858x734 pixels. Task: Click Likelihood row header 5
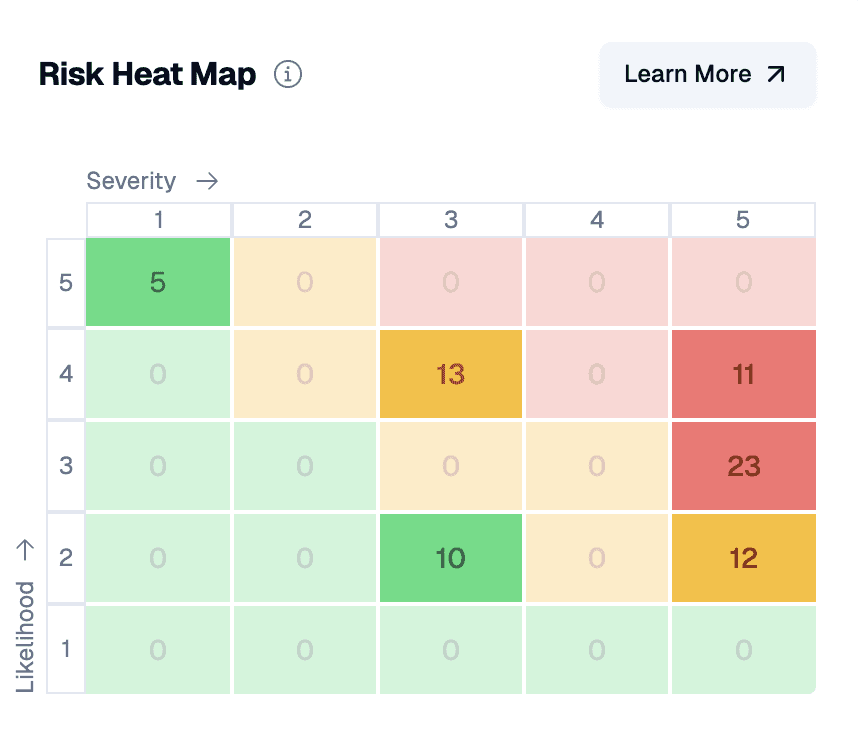(x=66, y=282)
